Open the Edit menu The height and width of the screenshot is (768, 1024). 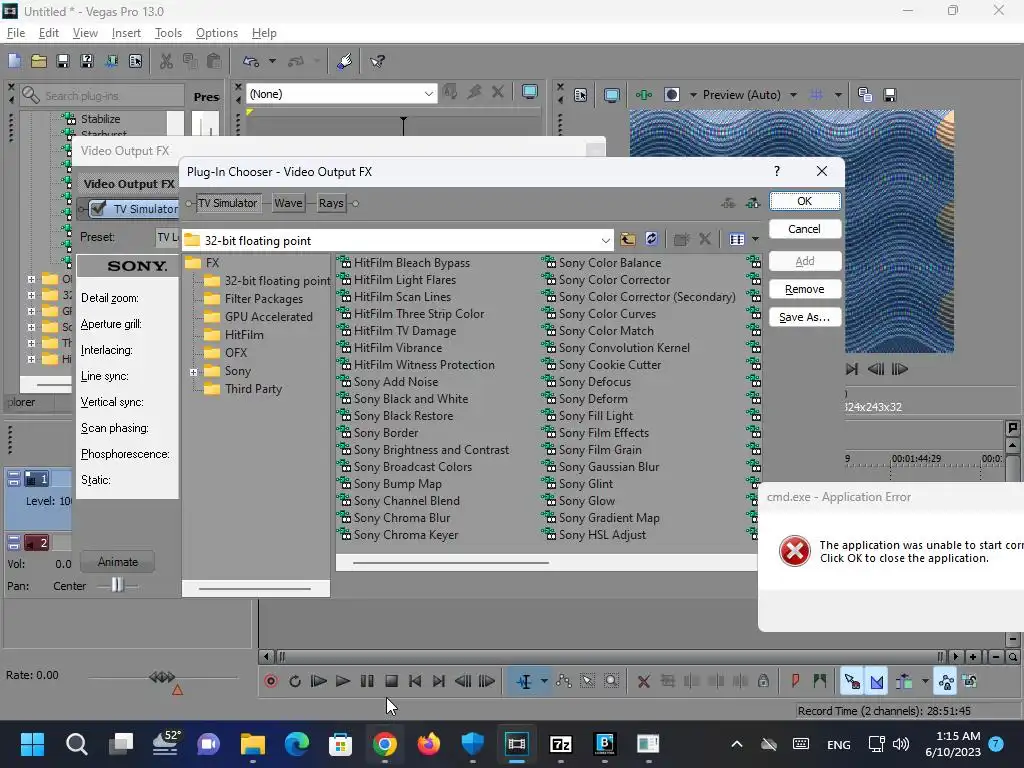(49, 33)
